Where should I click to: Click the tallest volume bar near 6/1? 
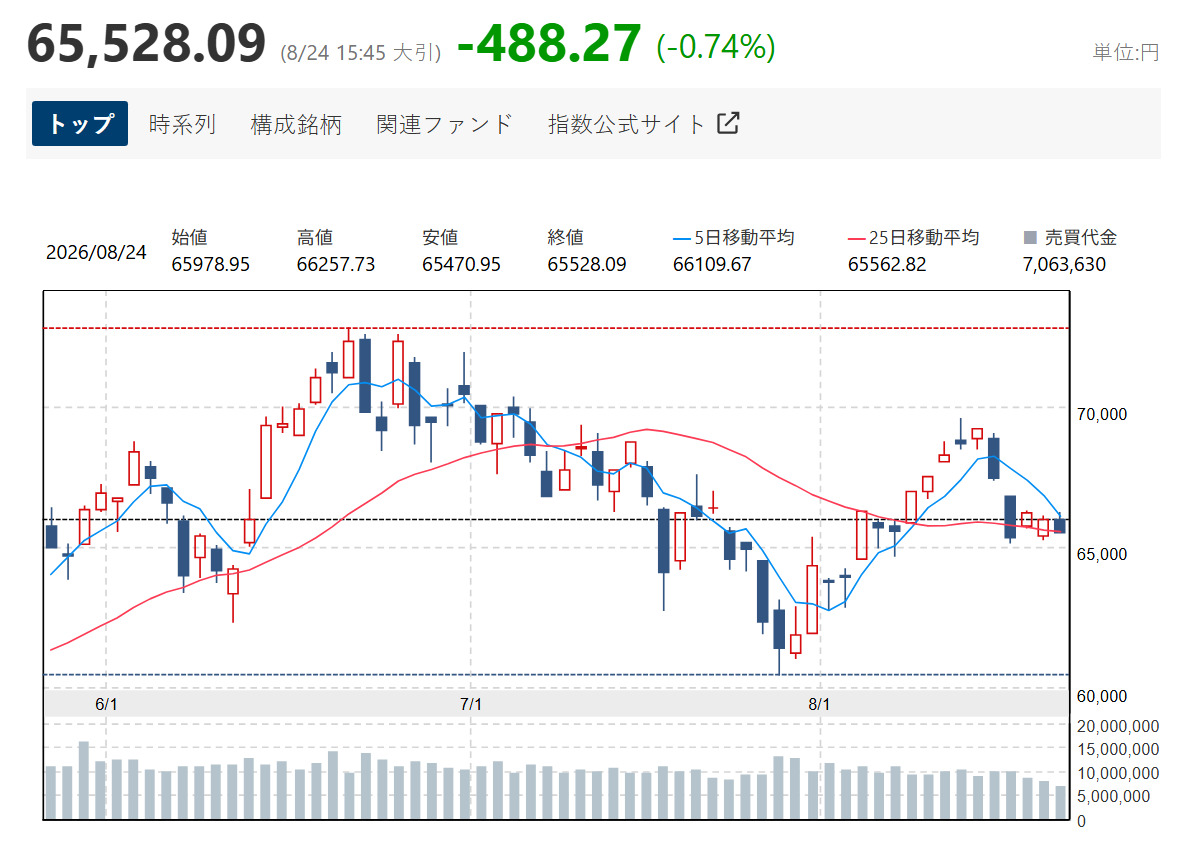(84, 780)
